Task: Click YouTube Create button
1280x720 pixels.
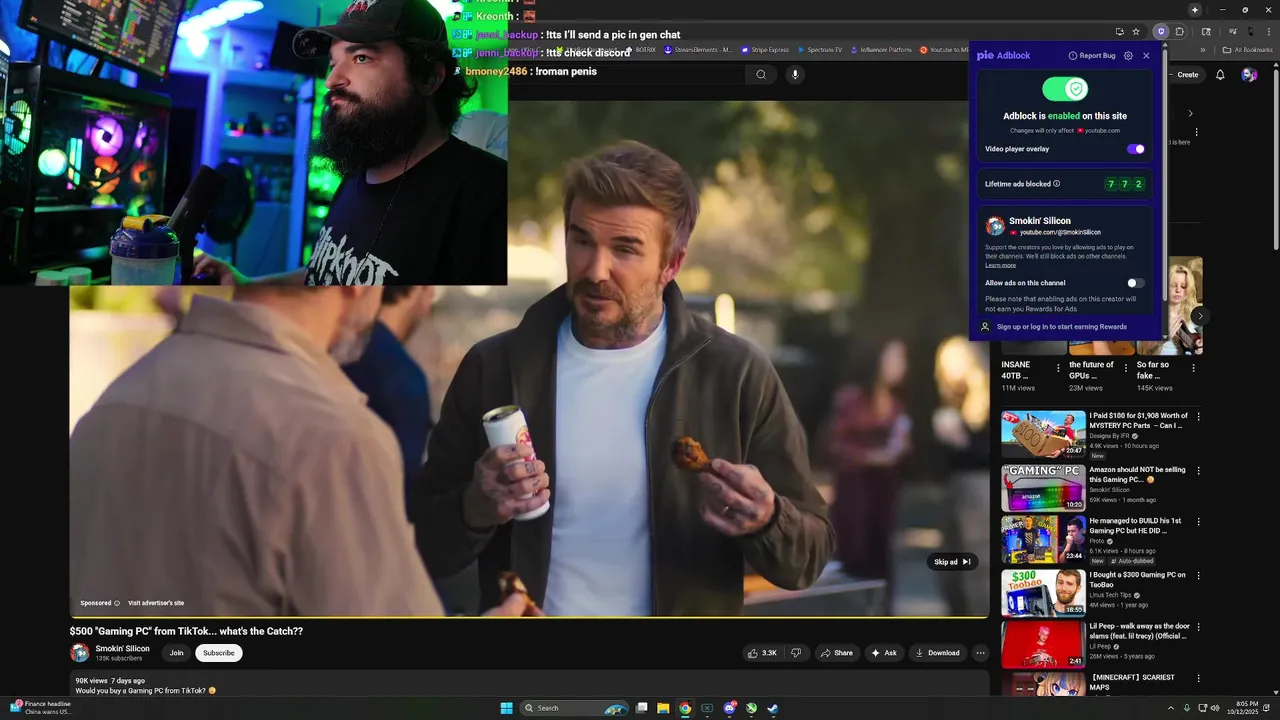Action: pos(1186,75)
